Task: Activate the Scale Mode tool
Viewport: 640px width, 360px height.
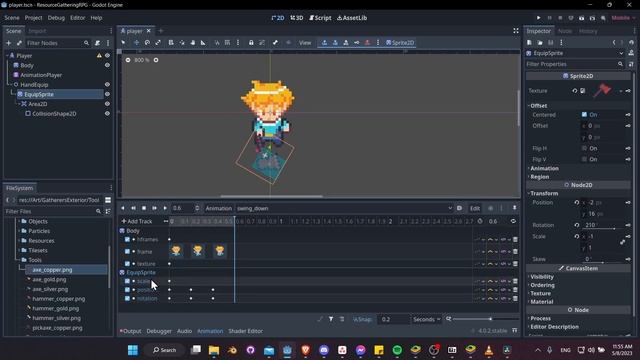Action: click(x=158, y=43)
